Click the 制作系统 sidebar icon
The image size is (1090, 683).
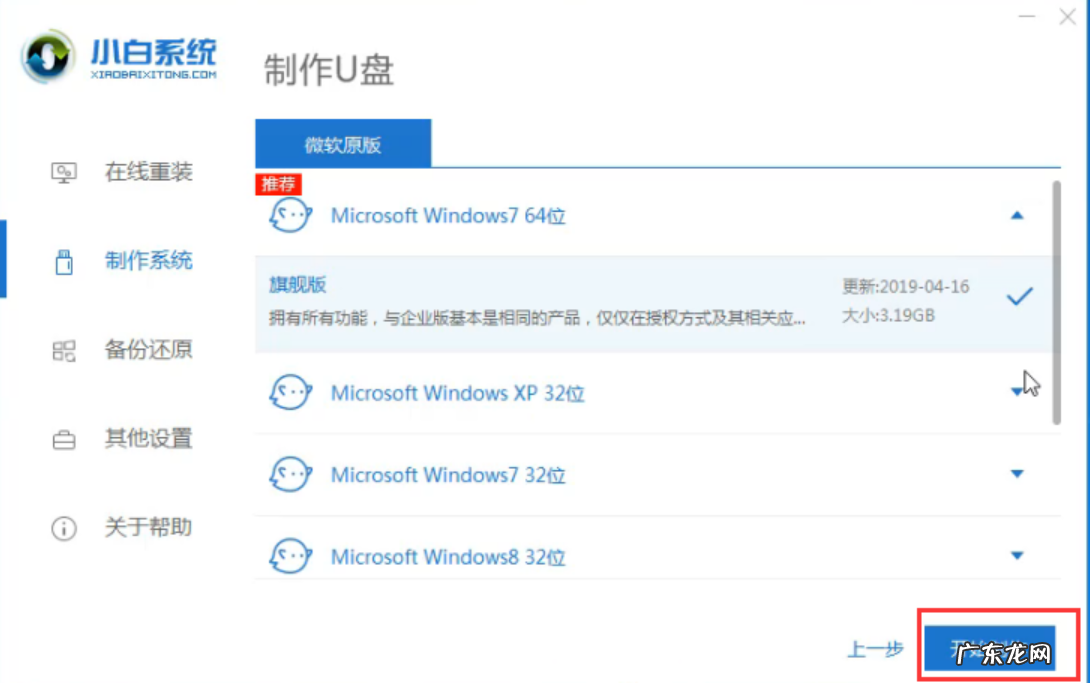[x=64, y=261]
